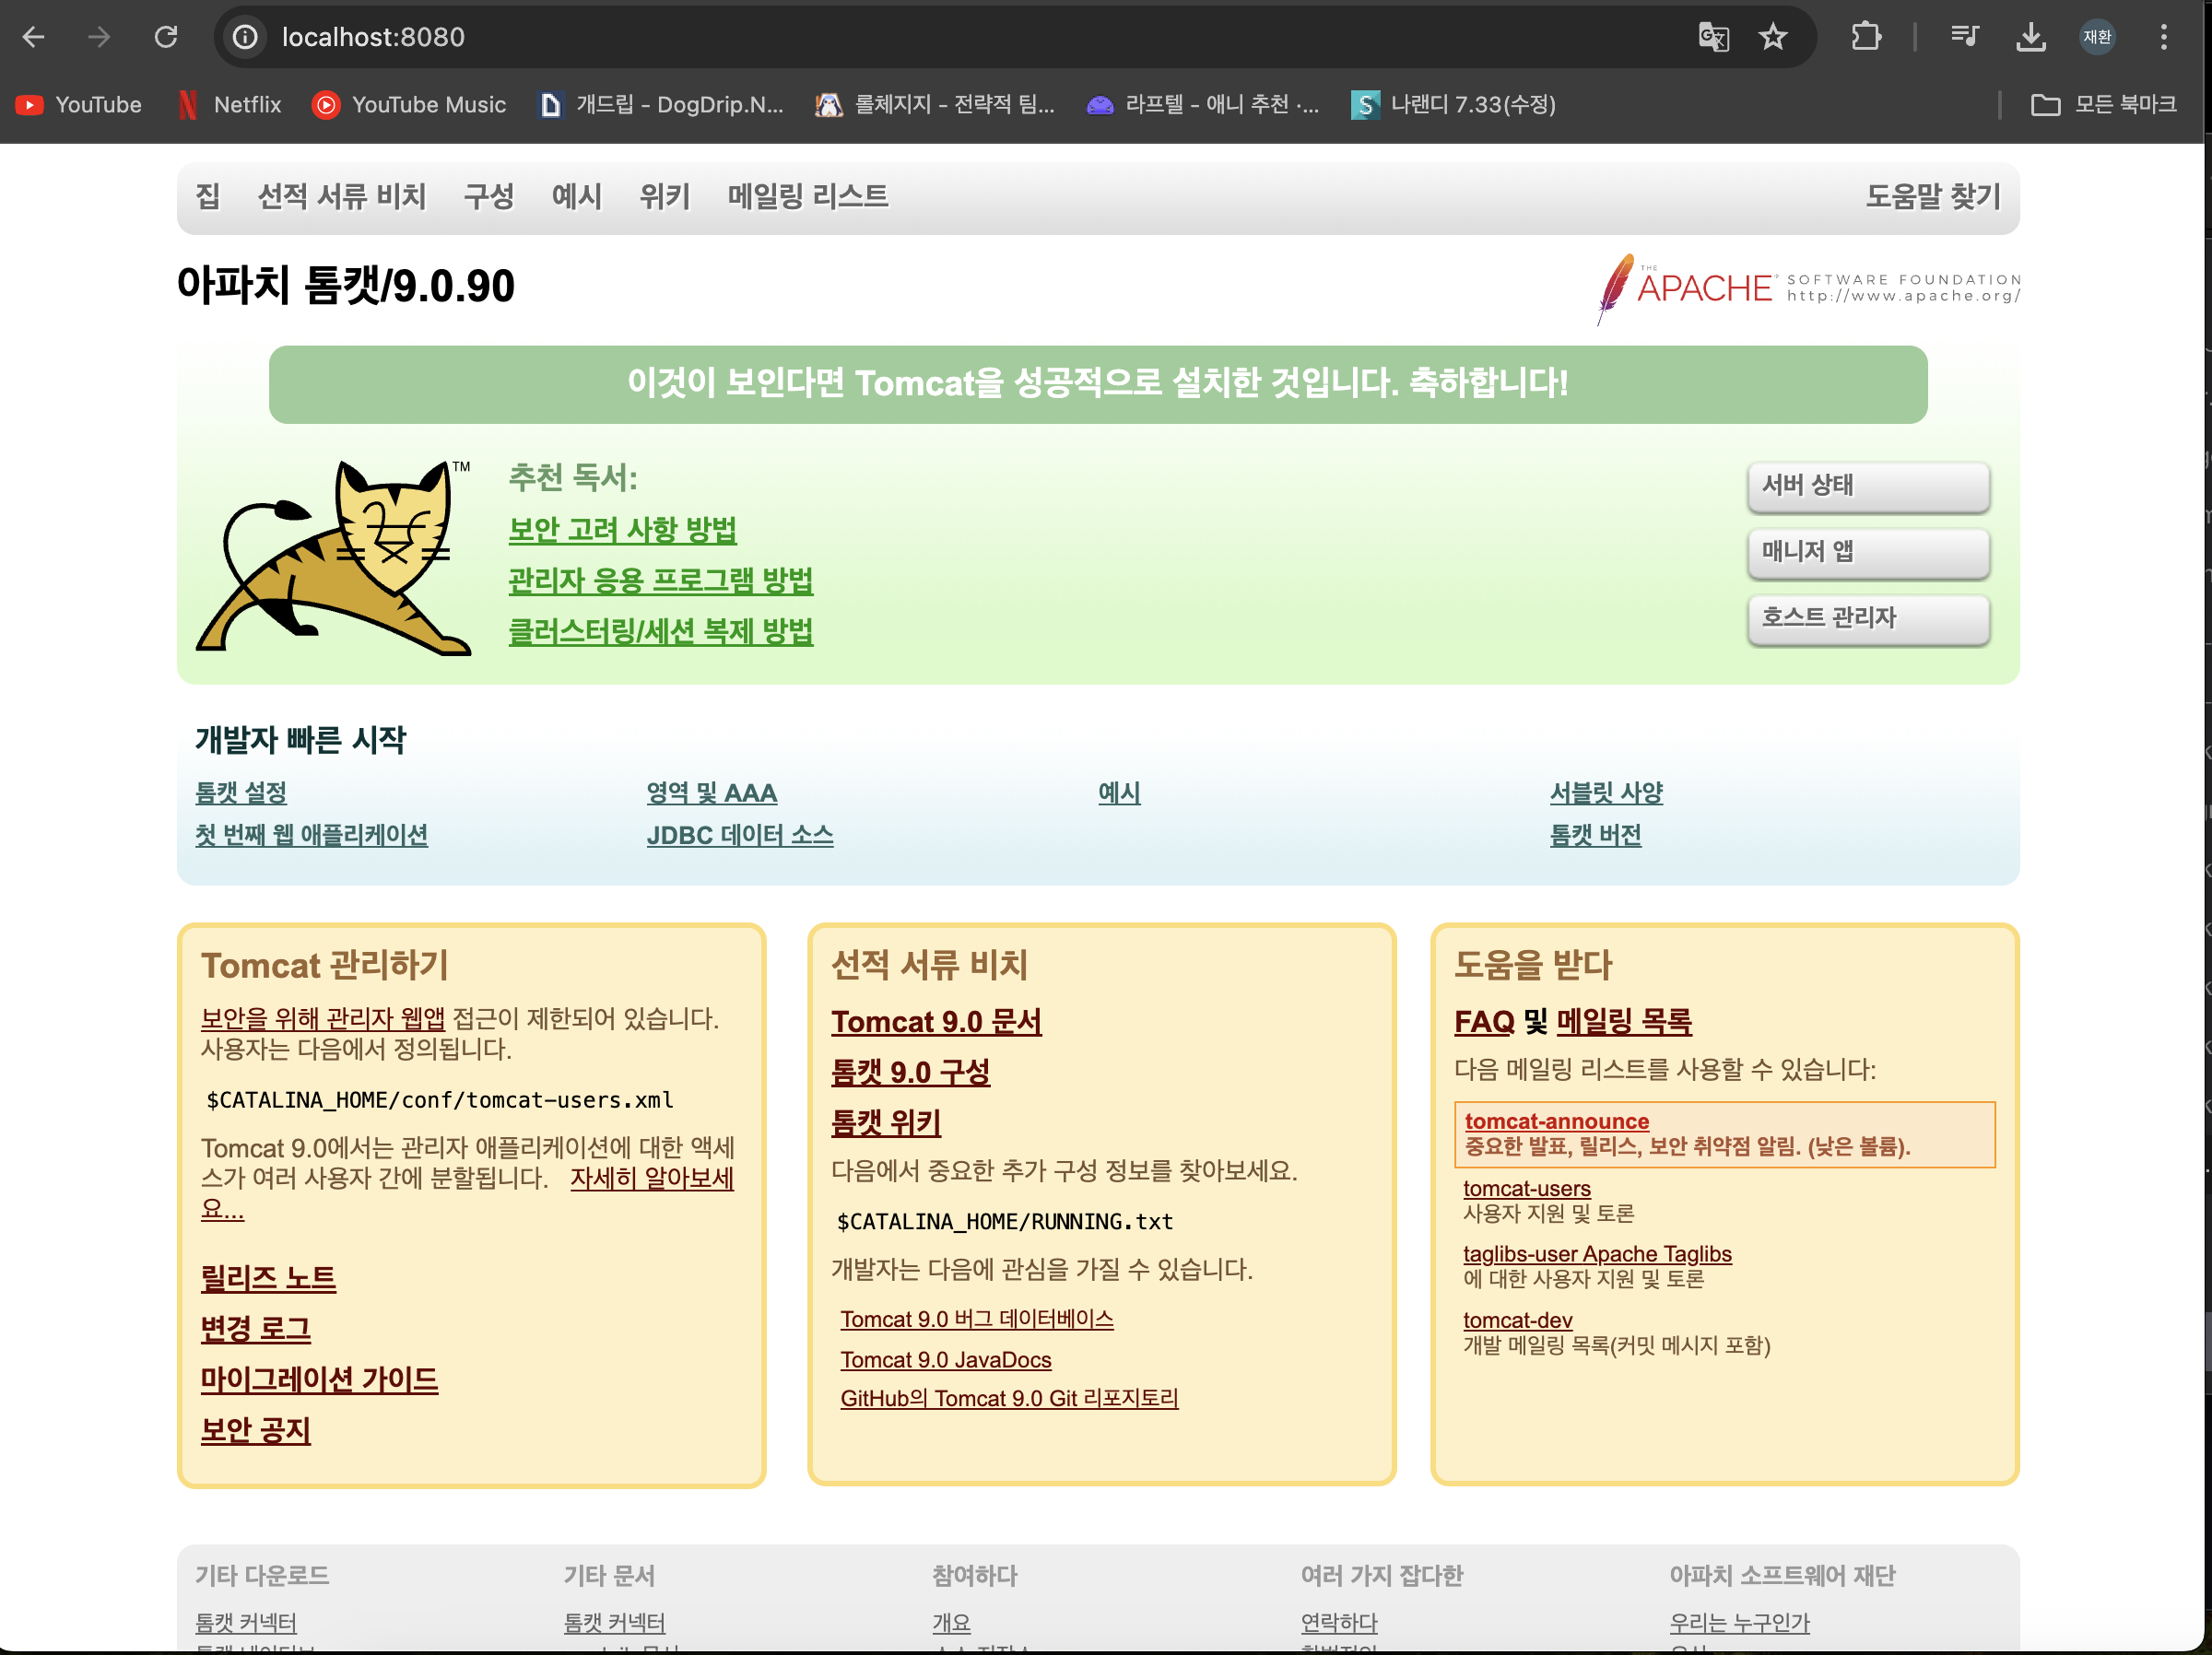
Task: Open the 라프텔 애니 추천 bookmark
Action: click(1203, 104)
